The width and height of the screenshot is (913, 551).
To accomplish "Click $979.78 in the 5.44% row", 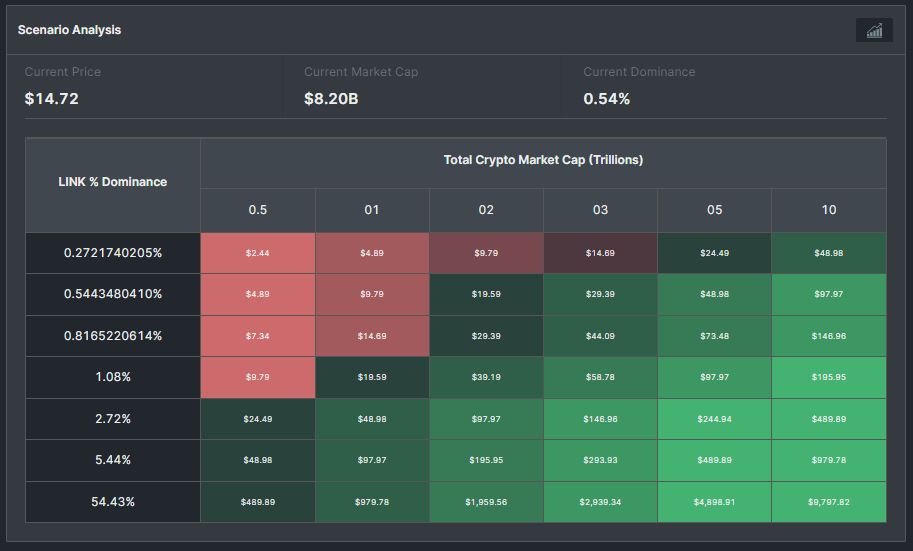I will click(829, 460).
